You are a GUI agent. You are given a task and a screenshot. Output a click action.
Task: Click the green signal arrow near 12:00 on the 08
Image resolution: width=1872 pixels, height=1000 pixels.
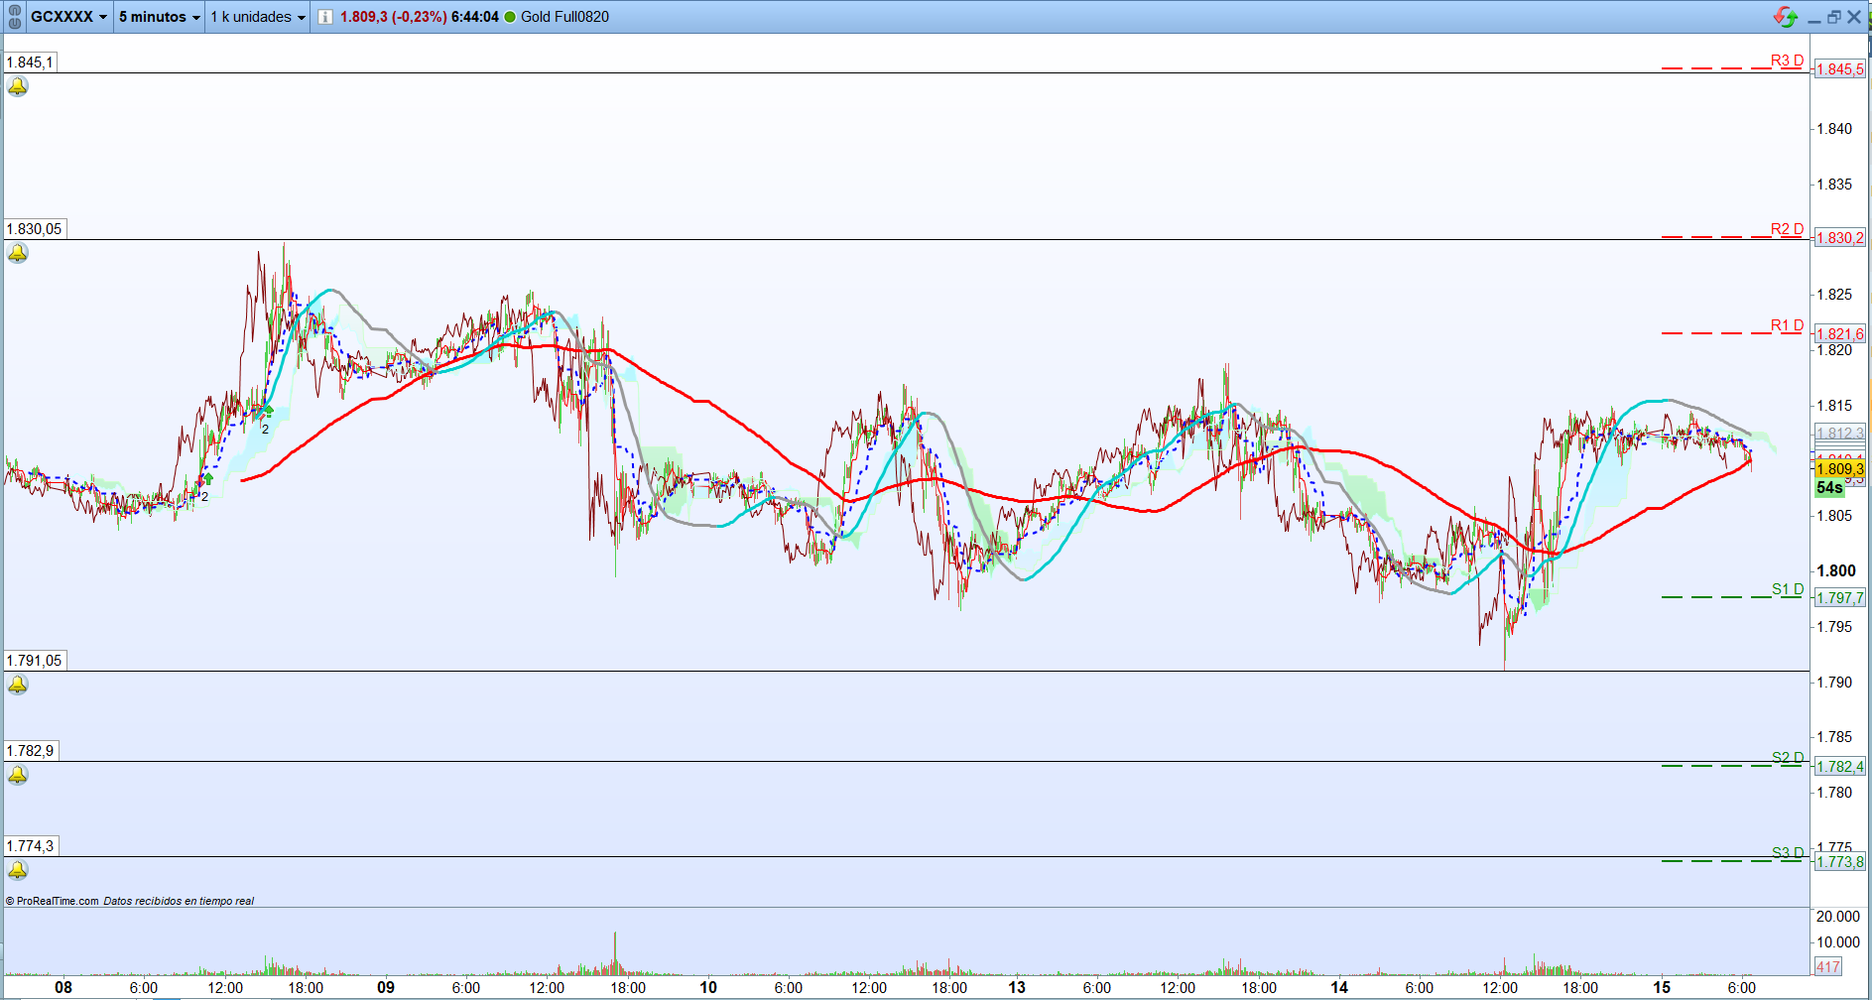pyautogui.click(x=207, y=480)
